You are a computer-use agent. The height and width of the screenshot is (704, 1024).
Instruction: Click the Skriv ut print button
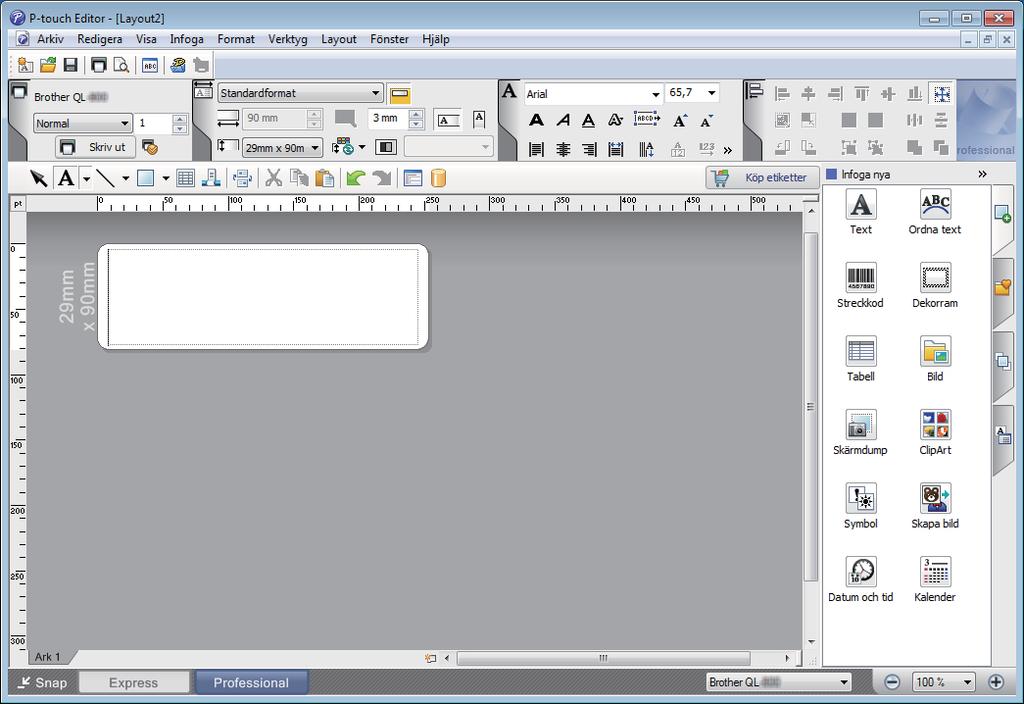click(95, 148)
